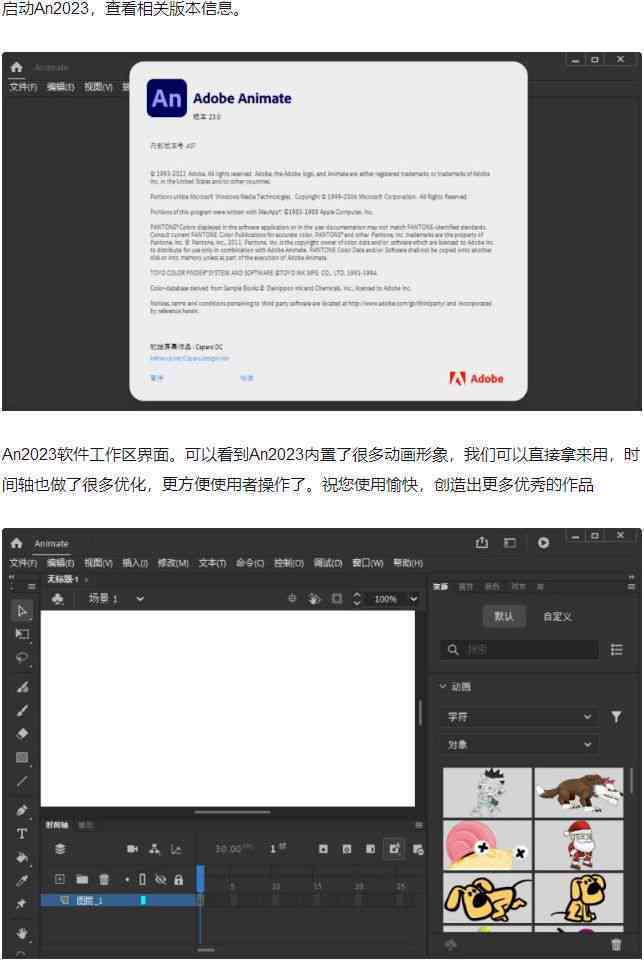The width and height of the screenshot is (644, 961).
Task: Click the Add Camera icon in timeline
Action: (132, 849)
